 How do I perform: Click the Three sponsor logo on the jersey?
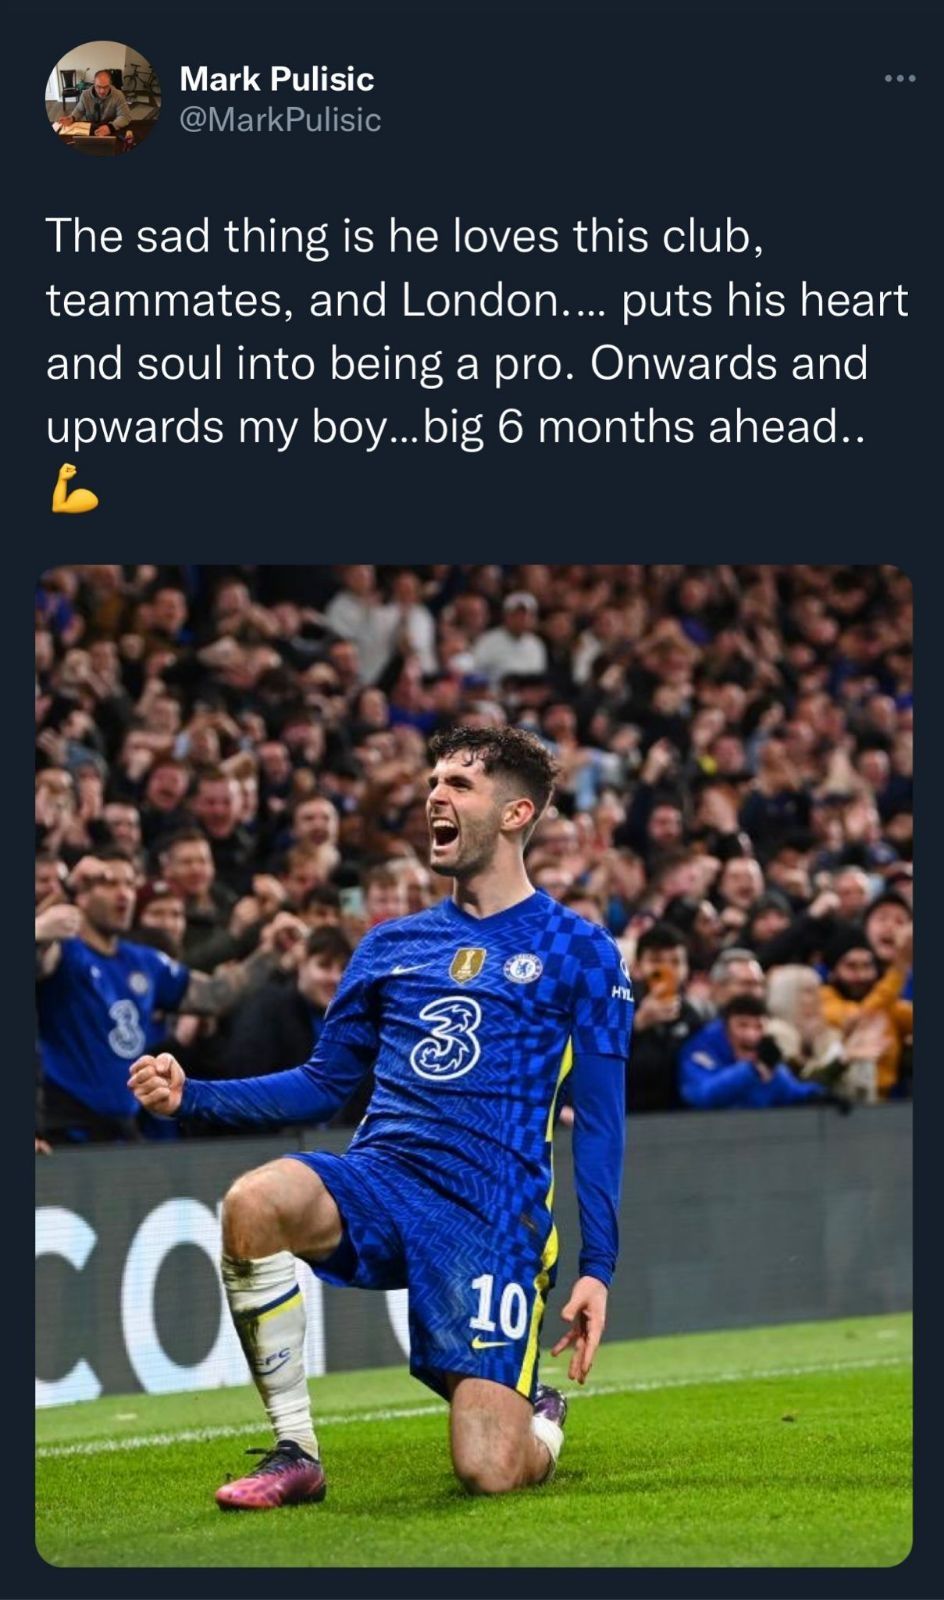[x=449, y=1039]
